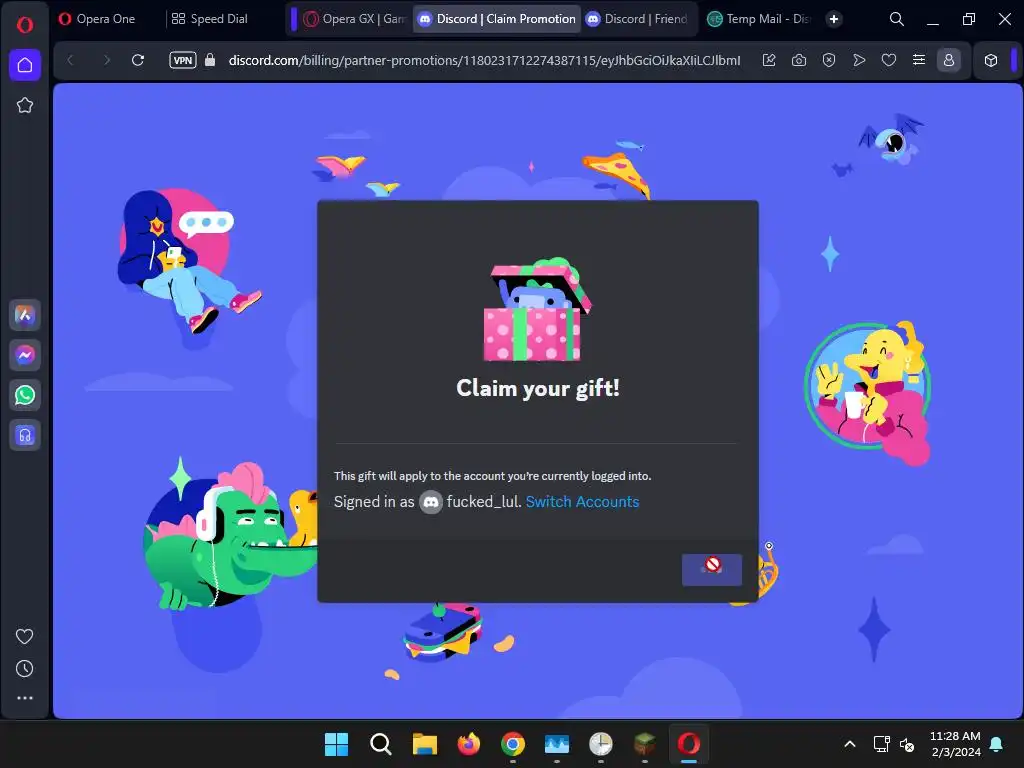Go to Opera start page home icon
The width and height of the screenshot is (1024, 768).
coord(25,65)
